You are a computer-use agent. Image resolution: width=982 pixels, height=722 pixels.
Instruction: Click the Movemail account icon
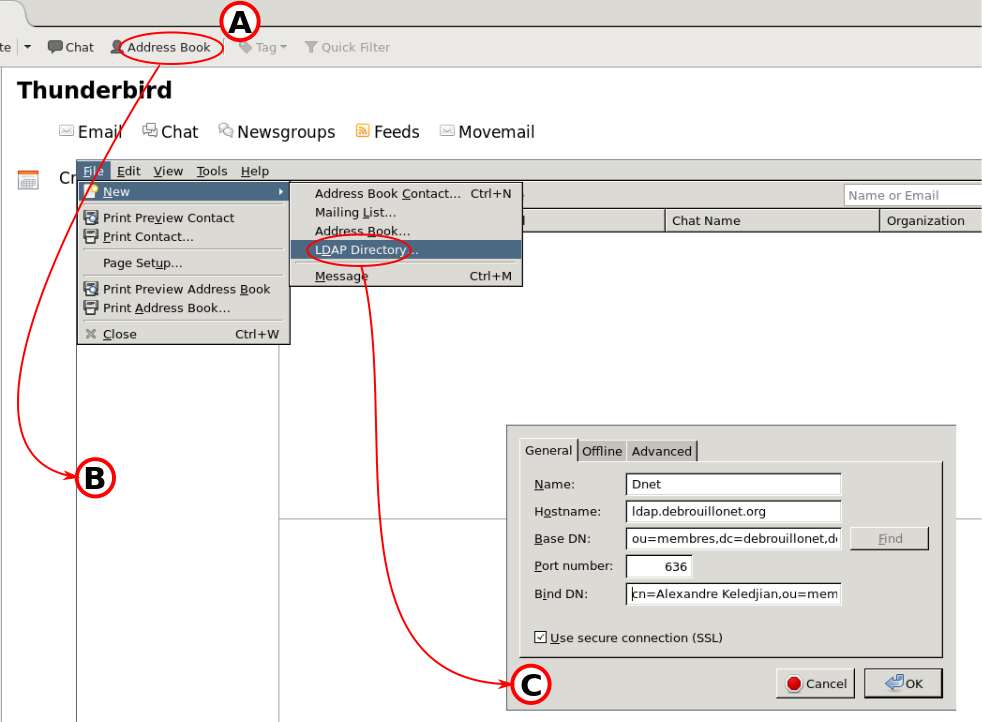(x=447, y=130)
